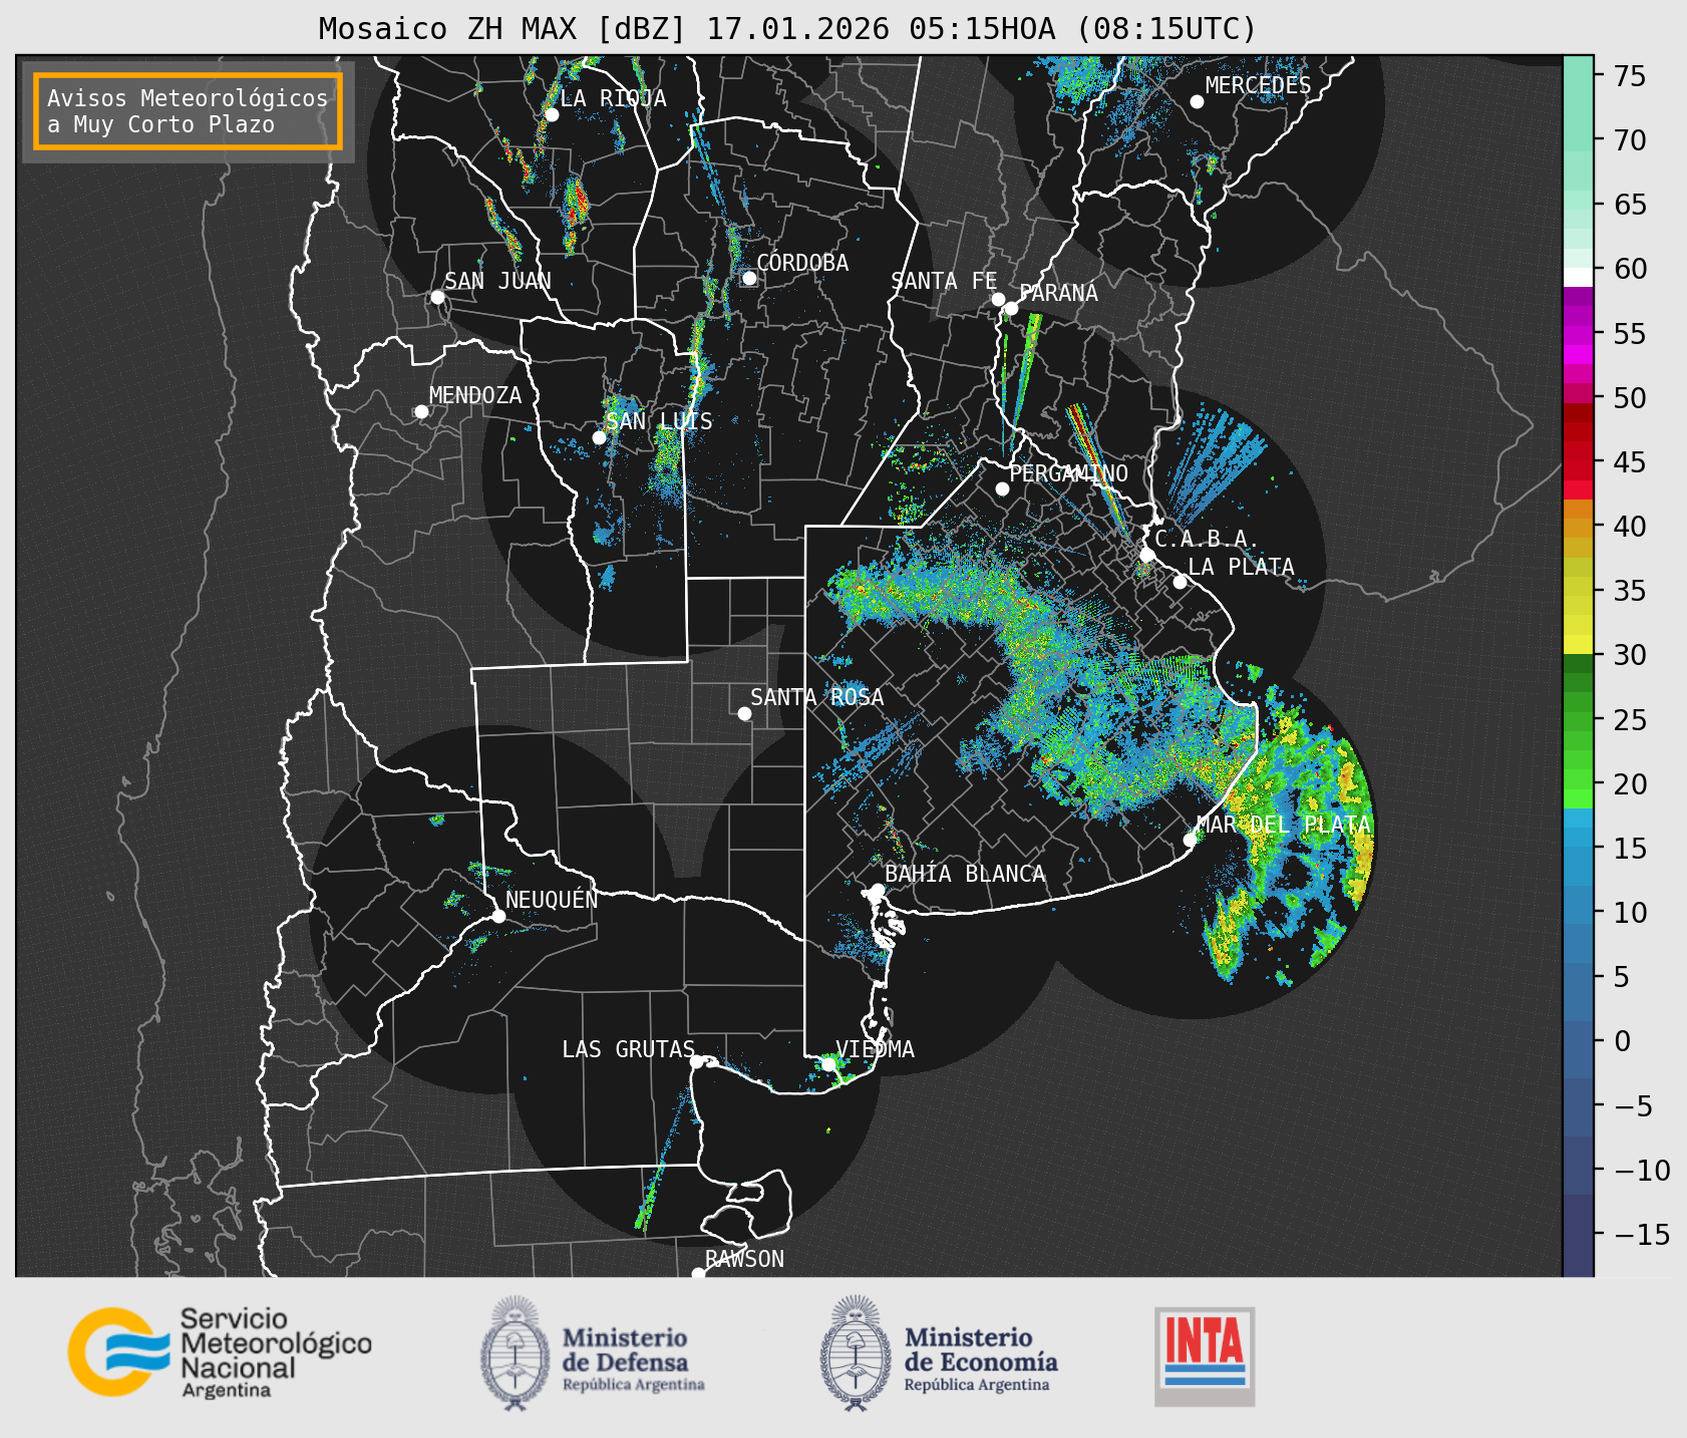
Task: Select the MAR DEL PLATA city label
Action: coord(1284,825)
